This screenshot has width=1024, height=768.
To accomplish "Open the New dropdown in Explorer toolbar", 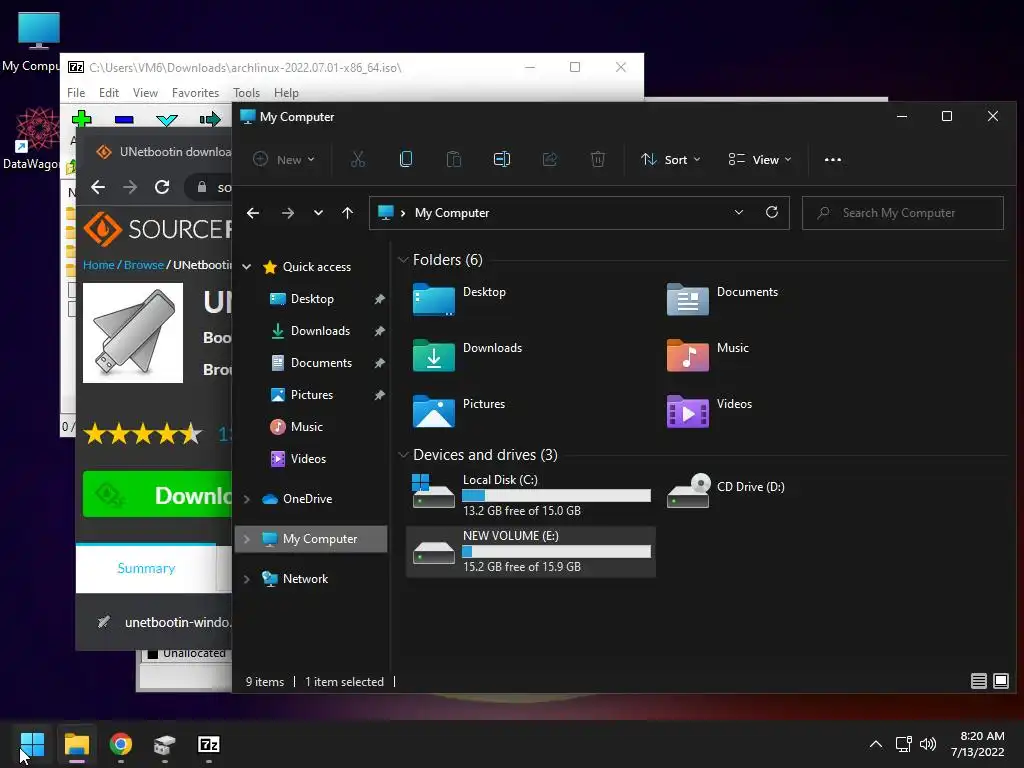I will click(x=284, y=159).
